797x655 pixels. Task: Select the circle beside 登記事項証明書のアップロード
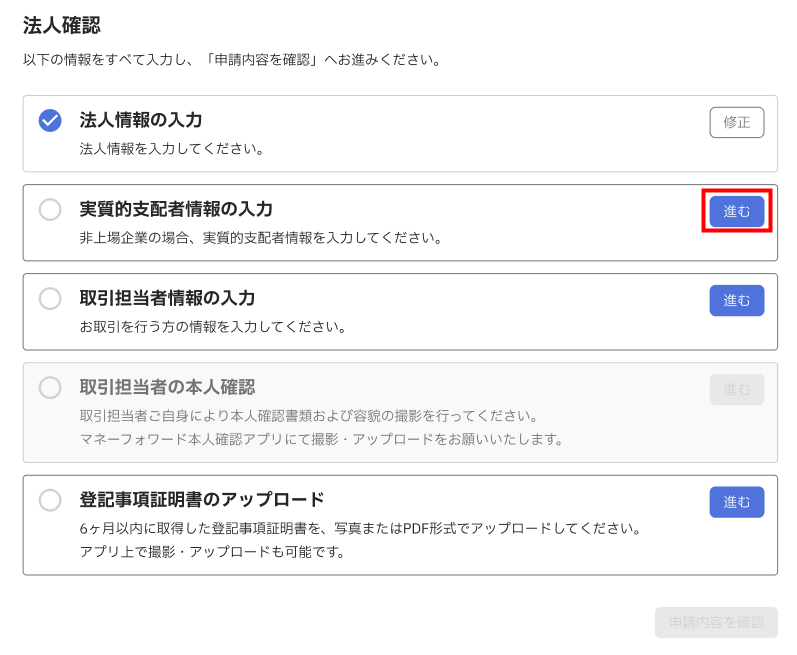[x=50, y=500]
